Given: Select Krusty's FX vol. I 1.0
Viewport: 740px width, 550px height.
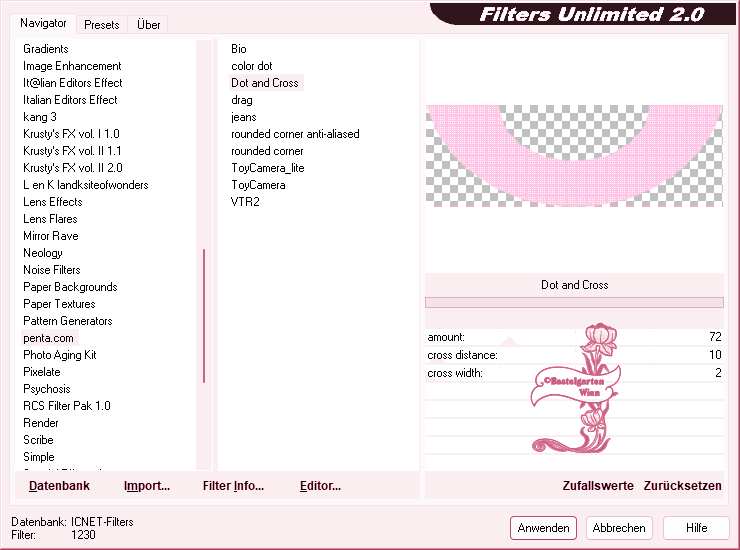Looking at the screenshot, I should (71, 134).
